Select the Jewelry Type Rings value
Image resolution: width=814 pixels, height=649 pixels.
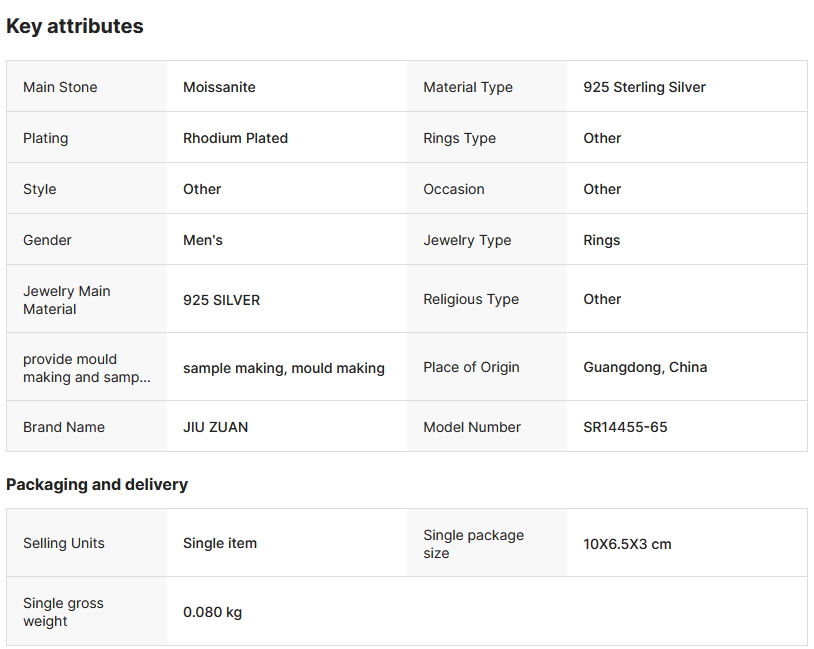pyautogui.click(x=601, y=240)
